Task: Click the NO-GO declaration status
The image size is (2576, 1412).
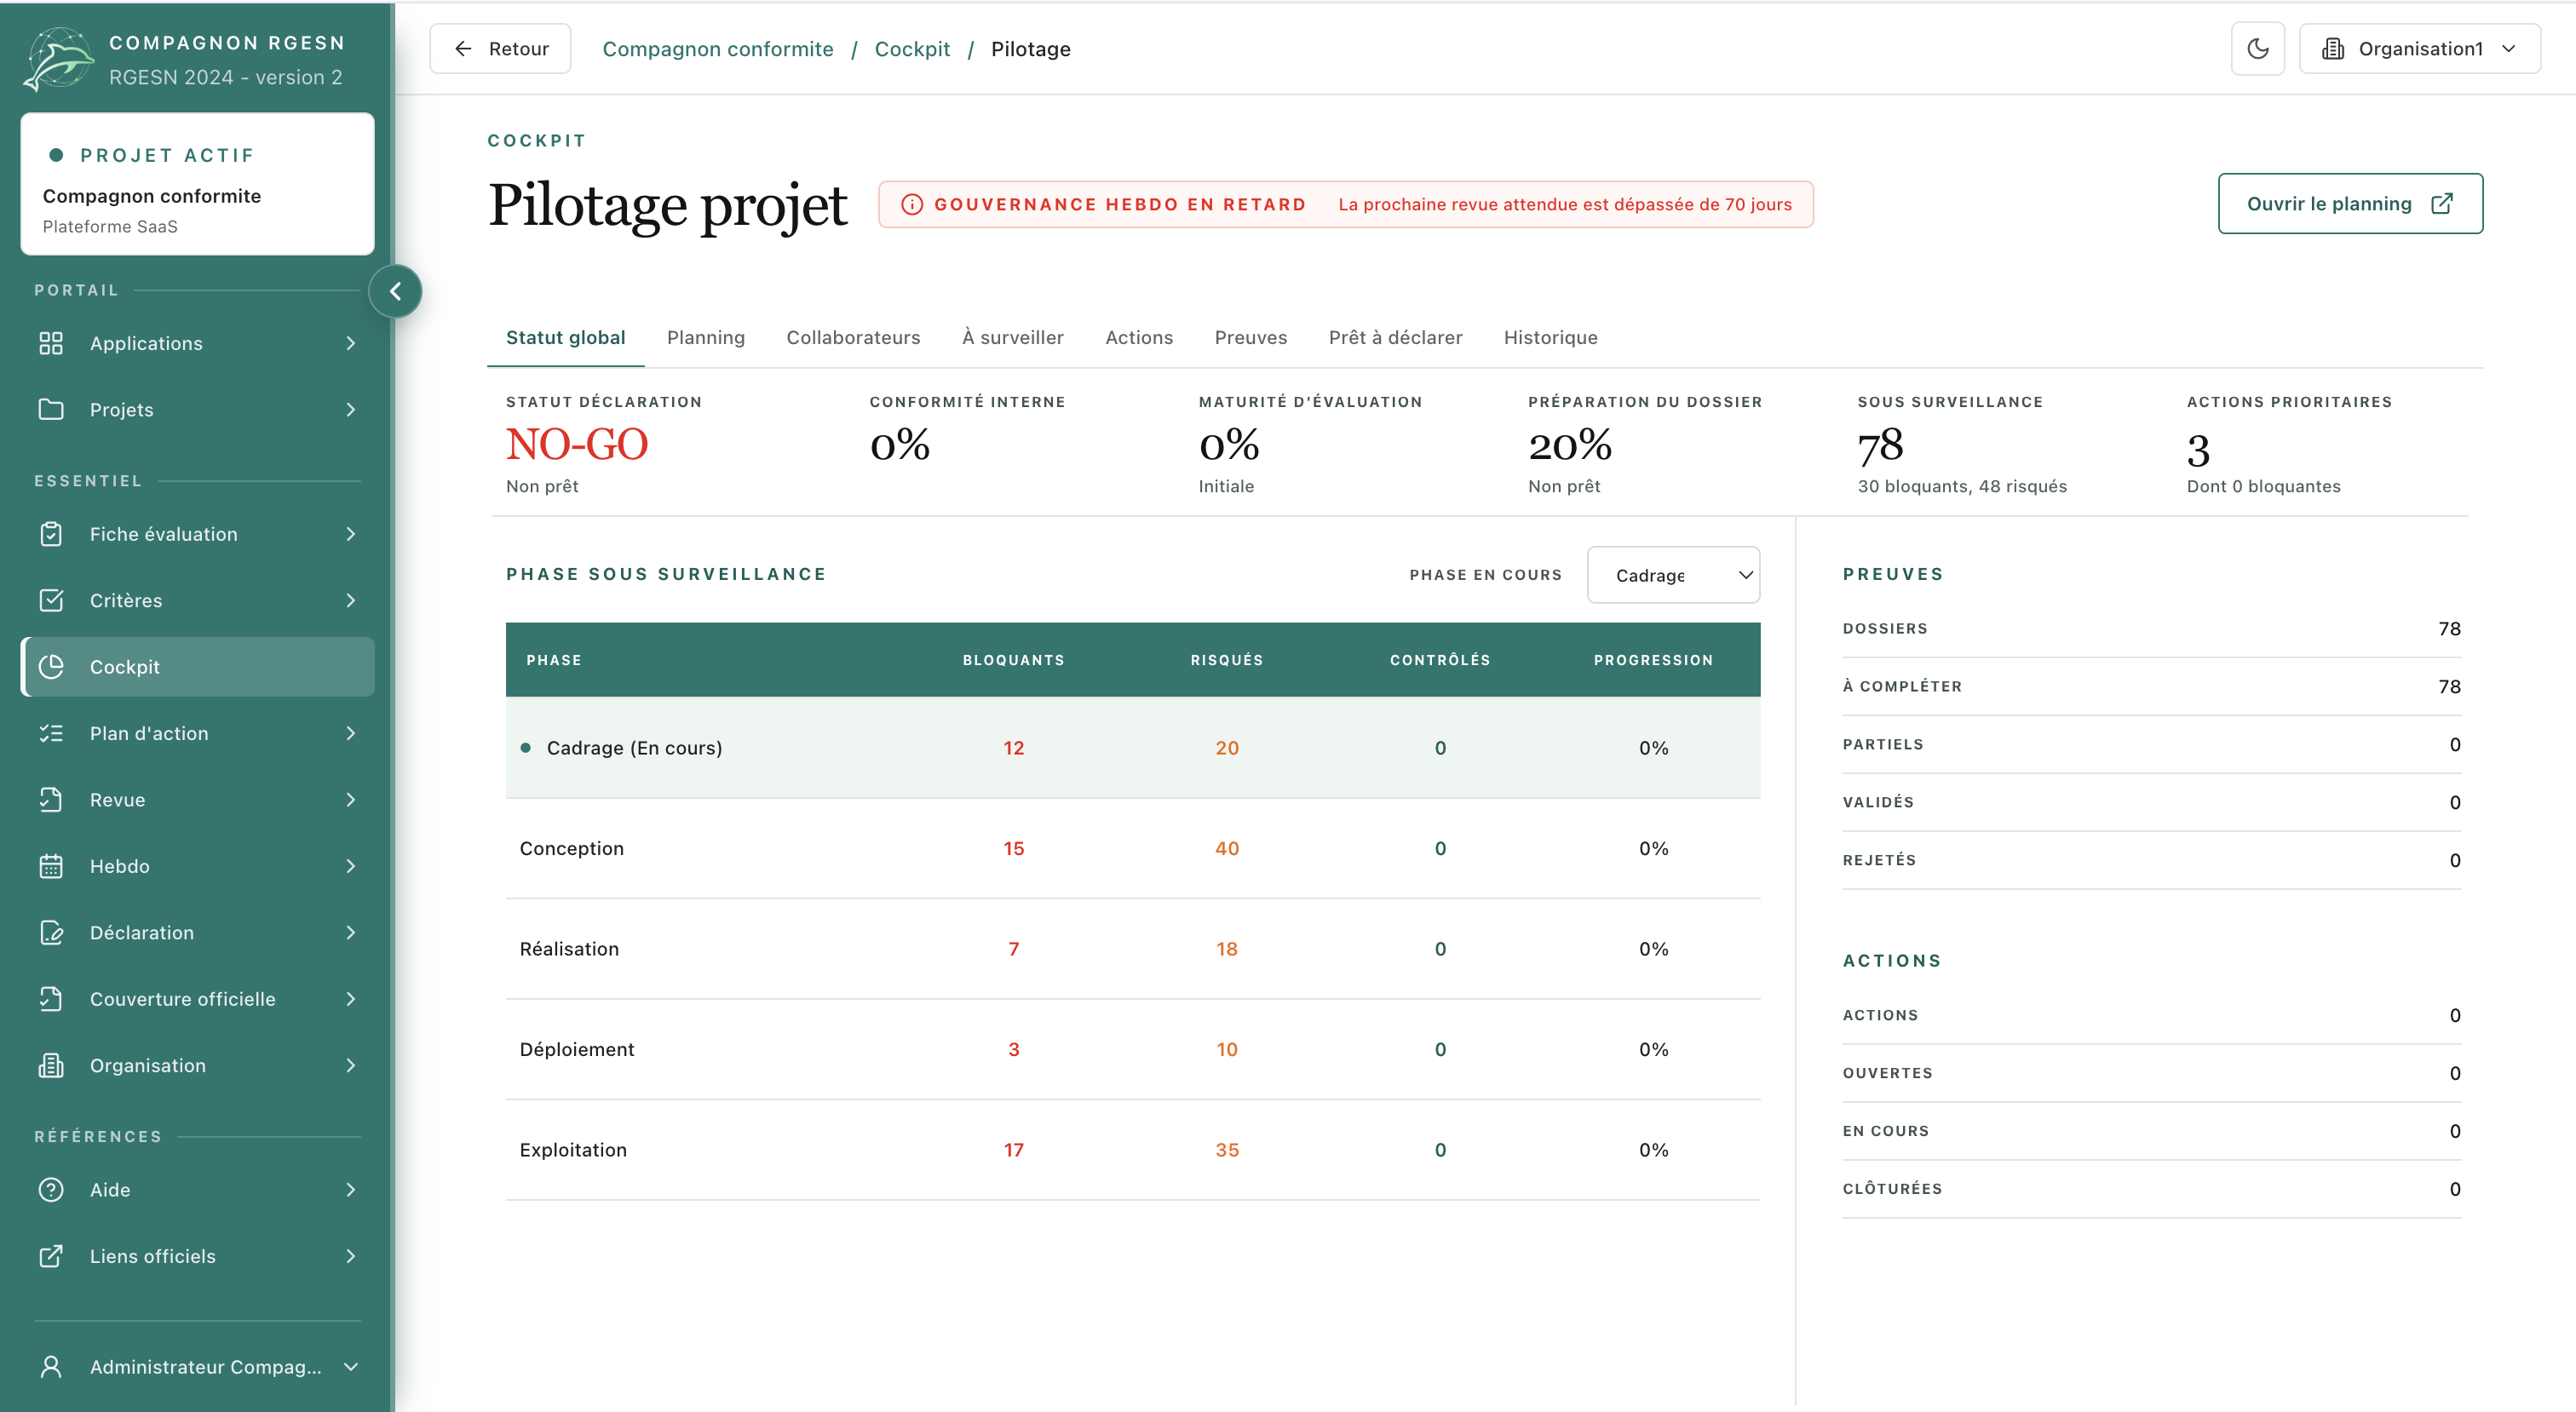Action: pos(577,445)
